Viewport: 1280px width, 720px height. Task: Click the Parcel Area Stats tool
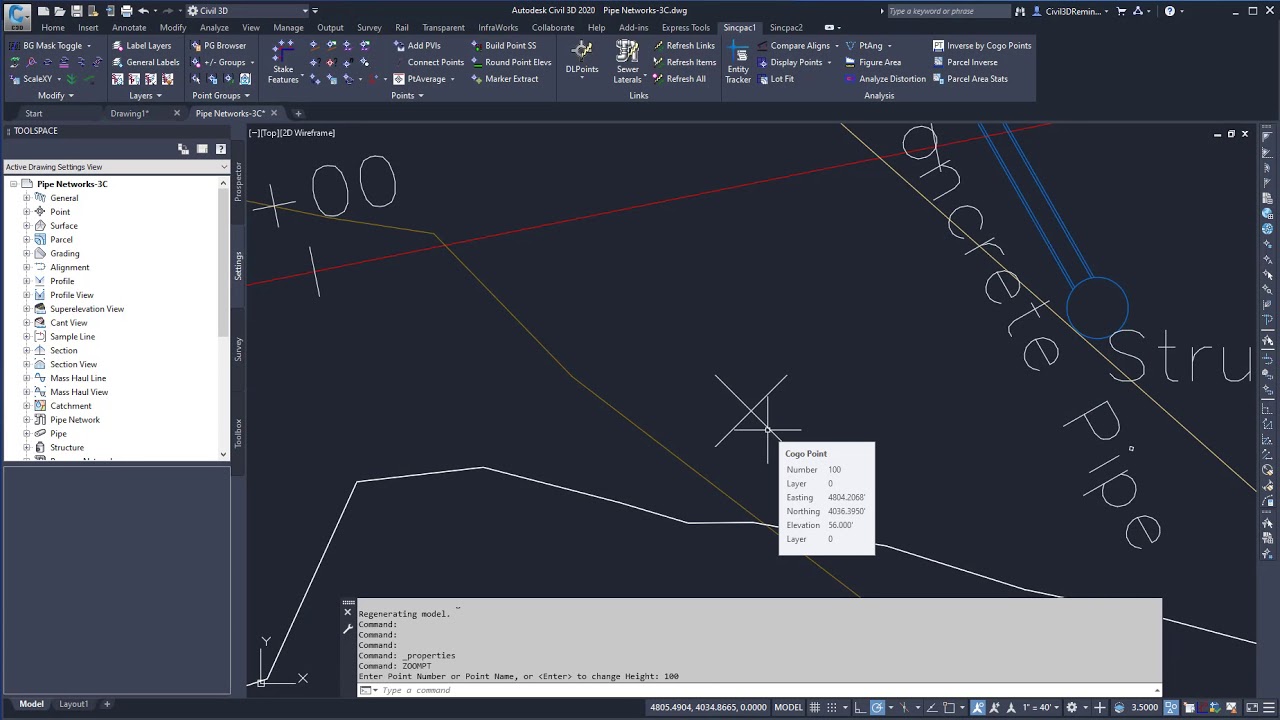pyautogui.click(x=970, y=79)
